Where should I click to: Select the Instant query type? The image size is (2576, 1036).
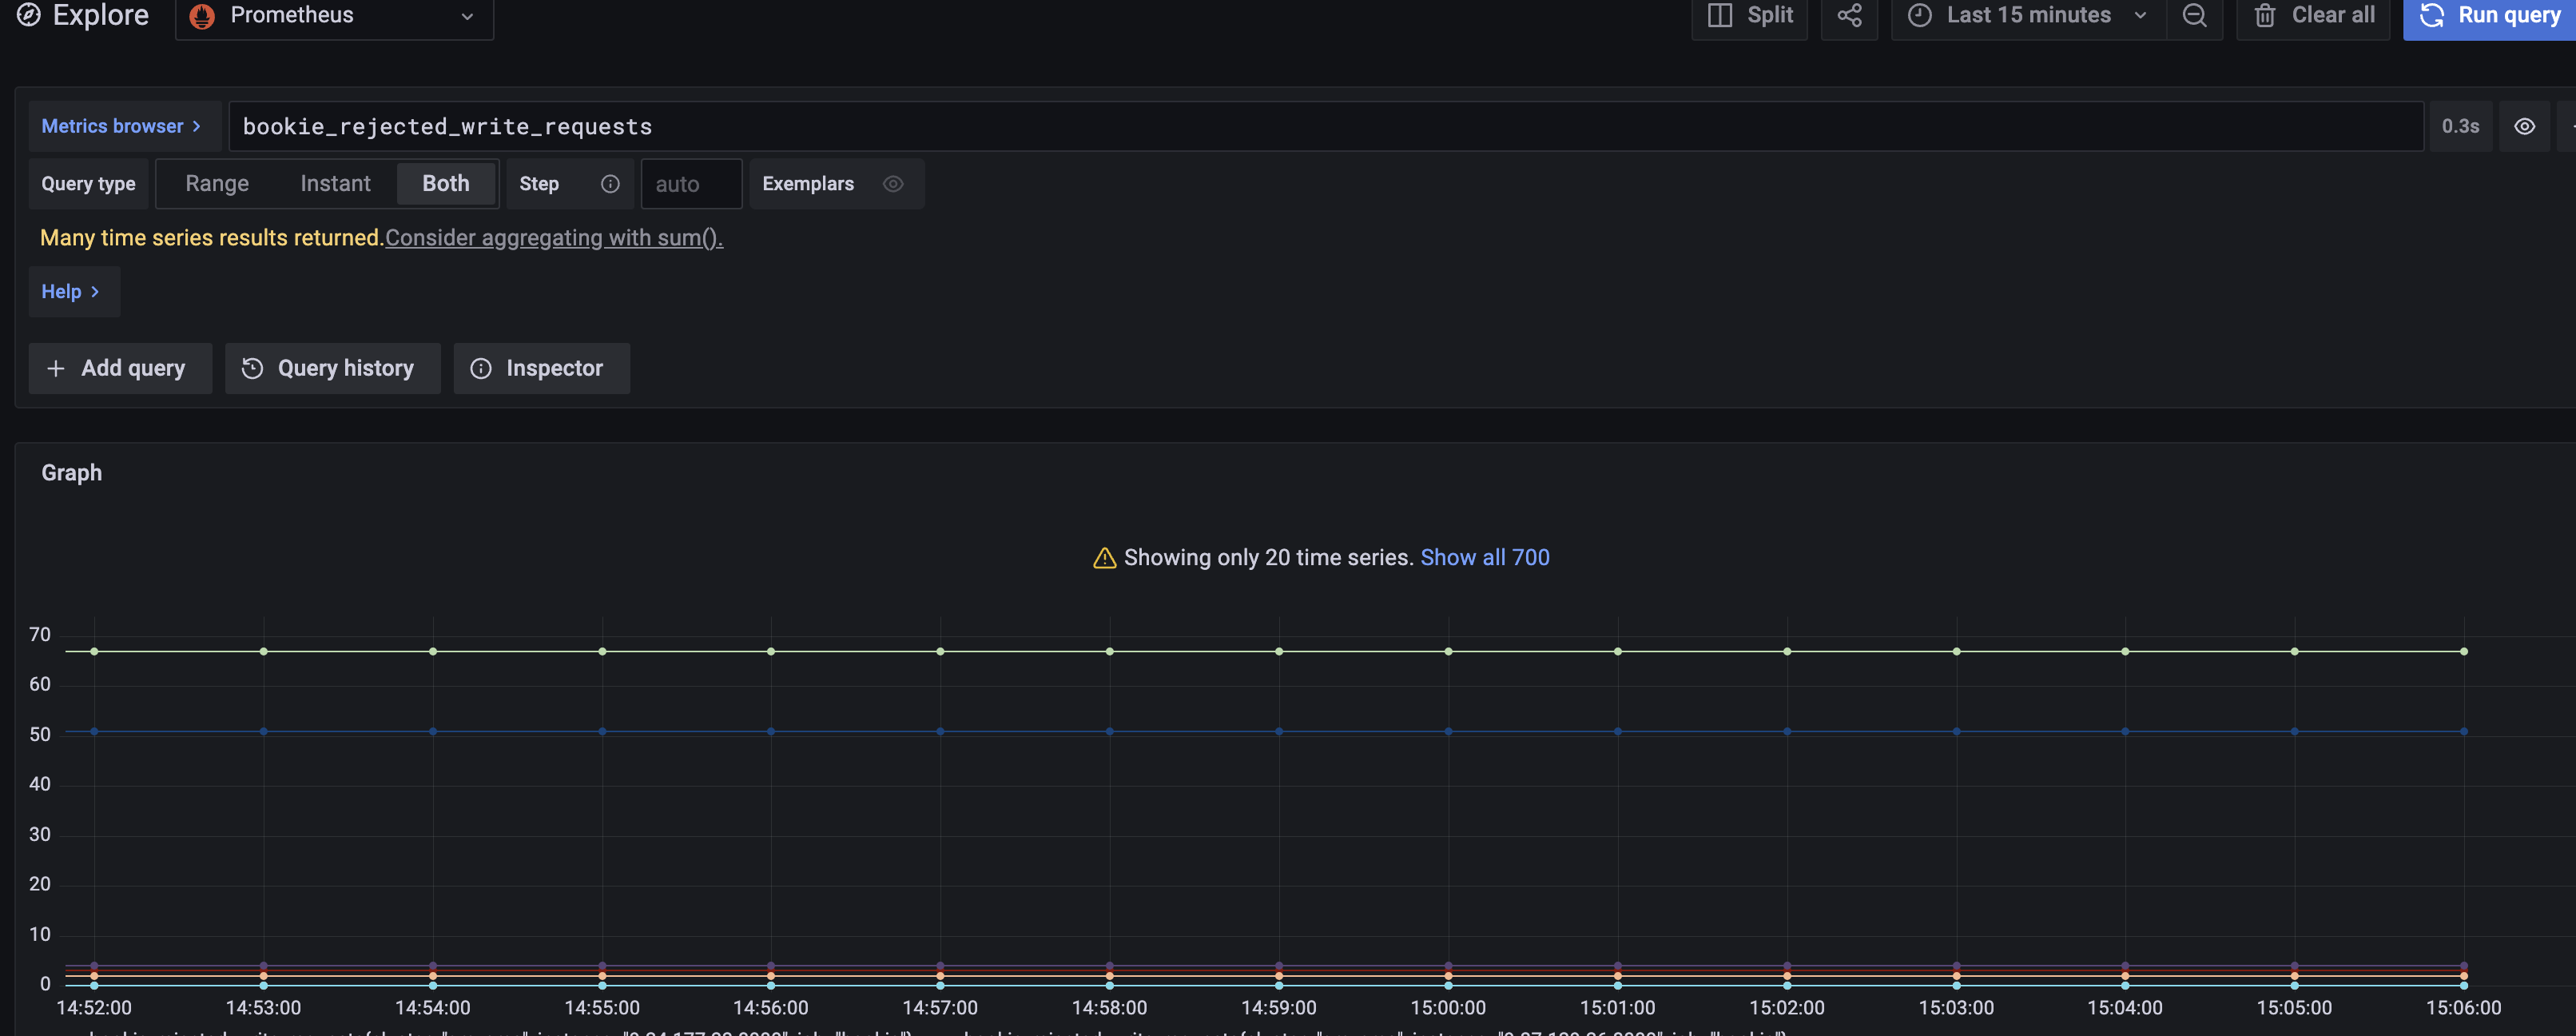tap(335, 184)
